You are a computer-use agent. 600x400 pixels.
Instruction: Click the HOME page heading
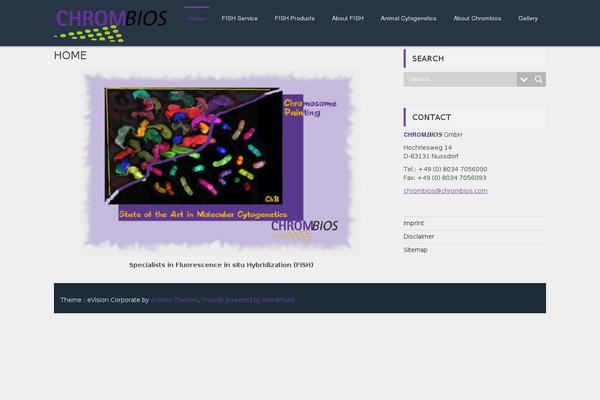pyautogui.click(x=70, y=56)
